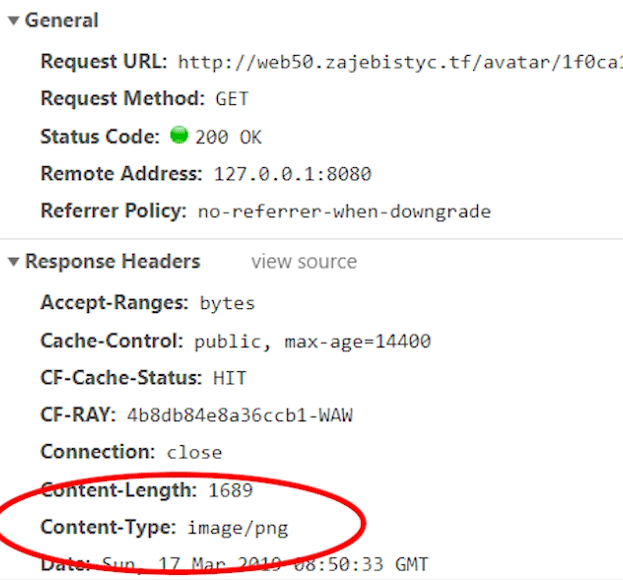
Task: Click the green status code indicator
Action: pos(179,135)
